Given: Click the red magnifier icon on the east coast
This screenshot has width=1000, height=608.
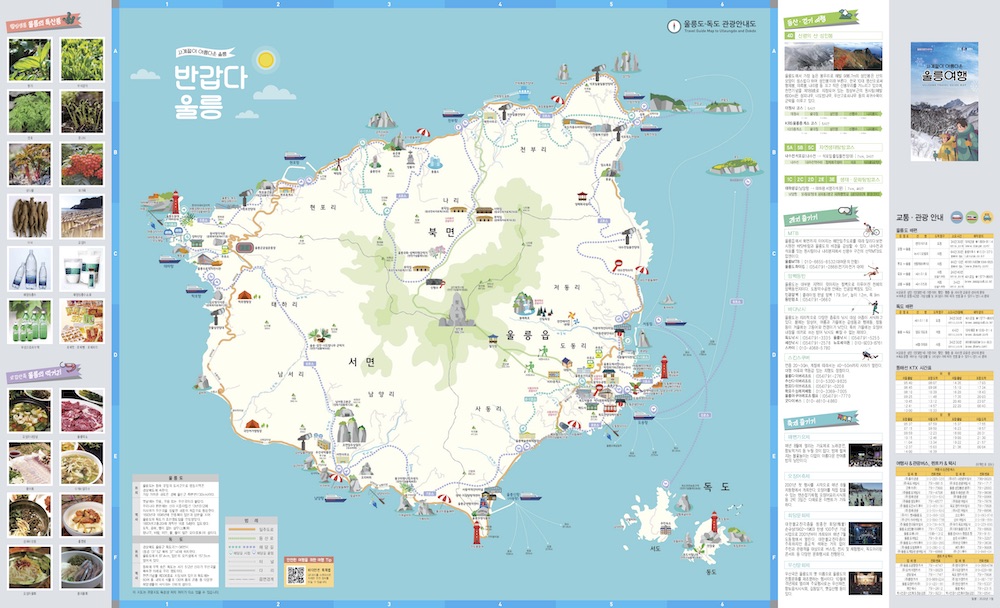Looking at the screenshot, I should point(618,265).
